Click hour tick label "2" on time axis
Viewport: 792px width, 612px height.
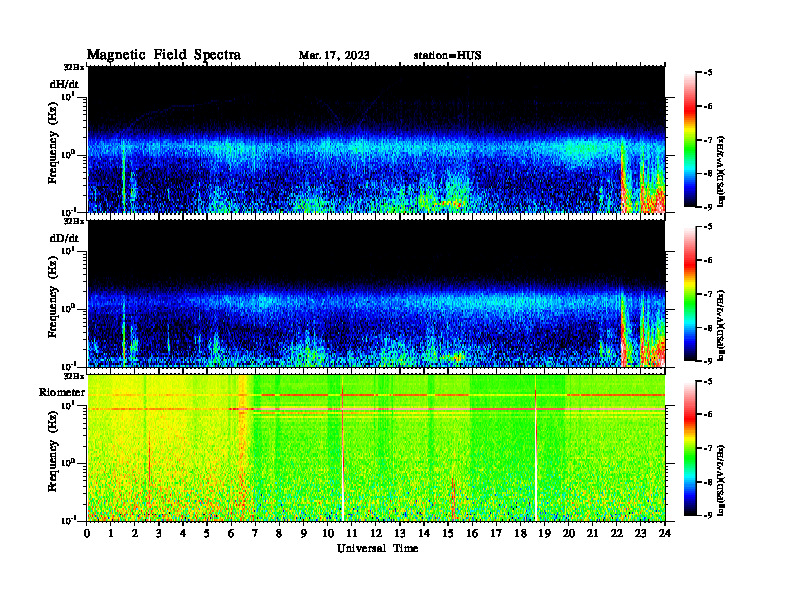point(135,533)
